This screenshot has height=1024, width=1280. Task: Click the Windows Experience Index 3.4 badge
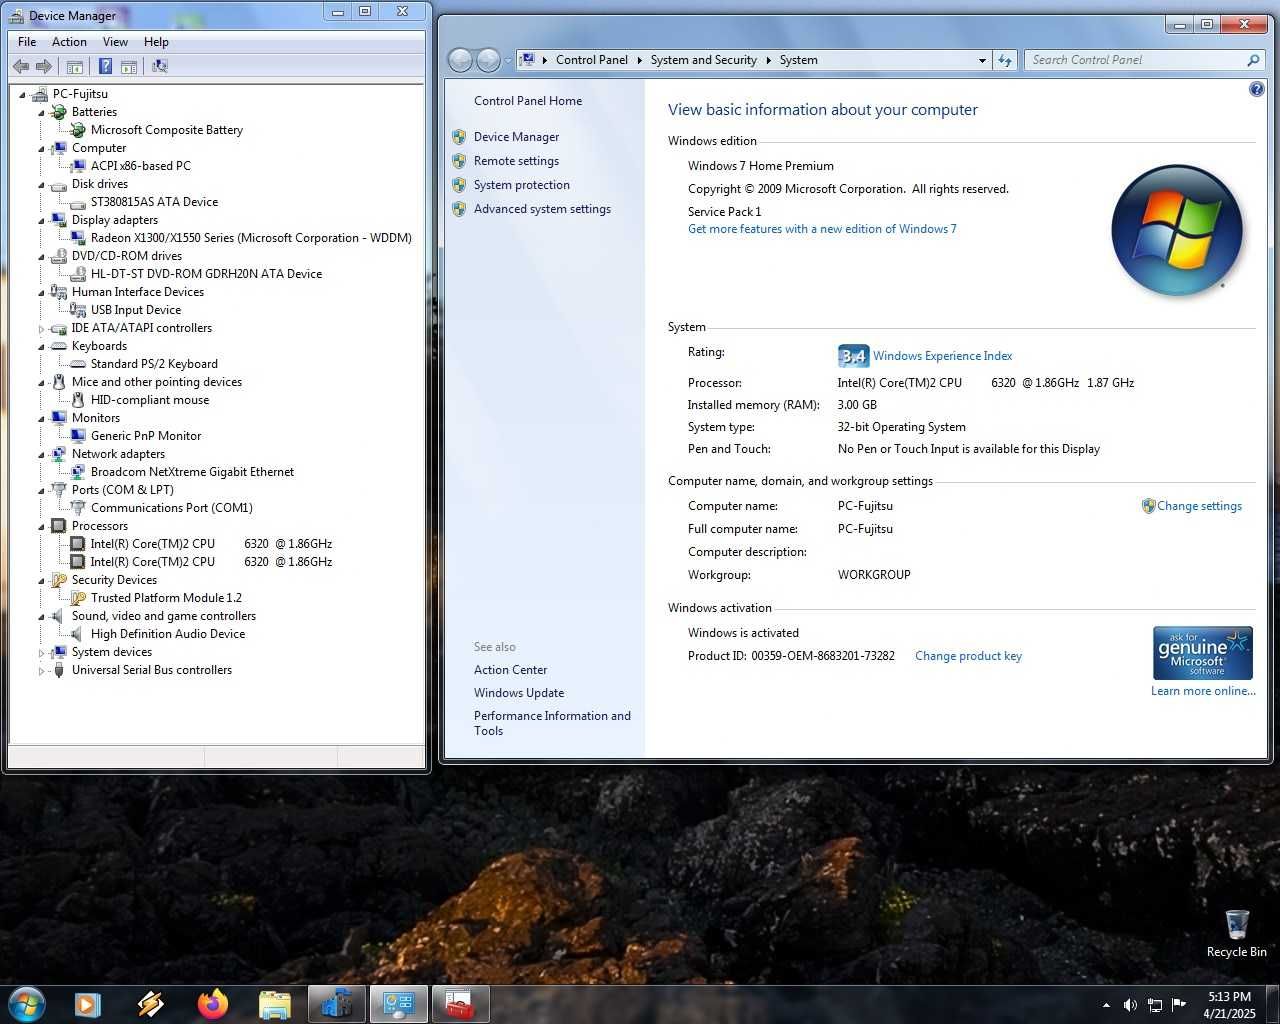(x=853, y=356)
